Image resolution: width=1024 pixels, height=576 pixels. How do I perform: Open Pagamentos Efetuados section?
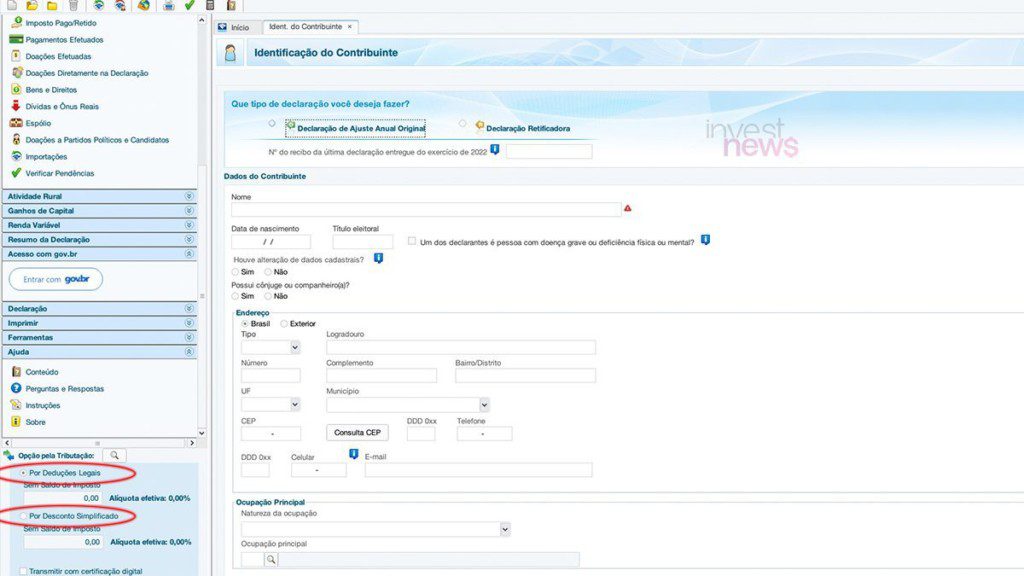64,40
